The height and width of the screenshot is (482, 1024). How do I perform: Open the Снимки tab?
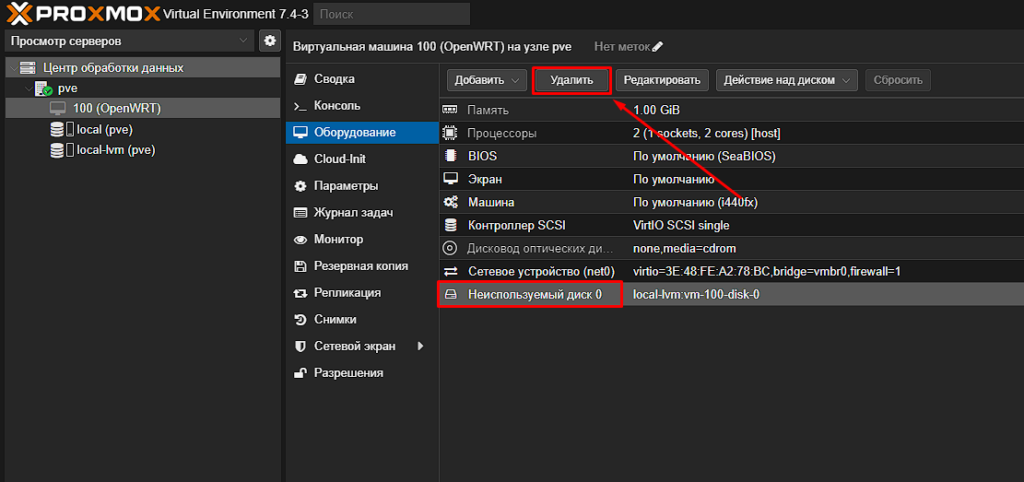(362, 320)
